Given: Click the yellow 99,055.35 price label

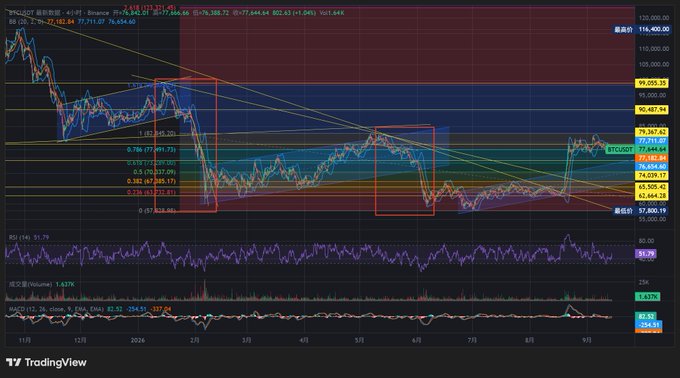Looking at the screenshot, I should click(652, 83).
